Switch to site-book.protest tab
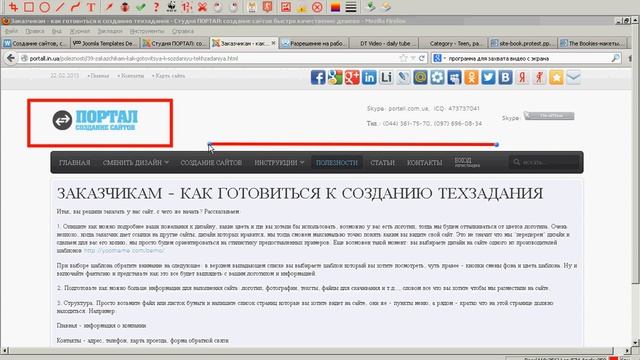The image size is (640, 360). 522,43
